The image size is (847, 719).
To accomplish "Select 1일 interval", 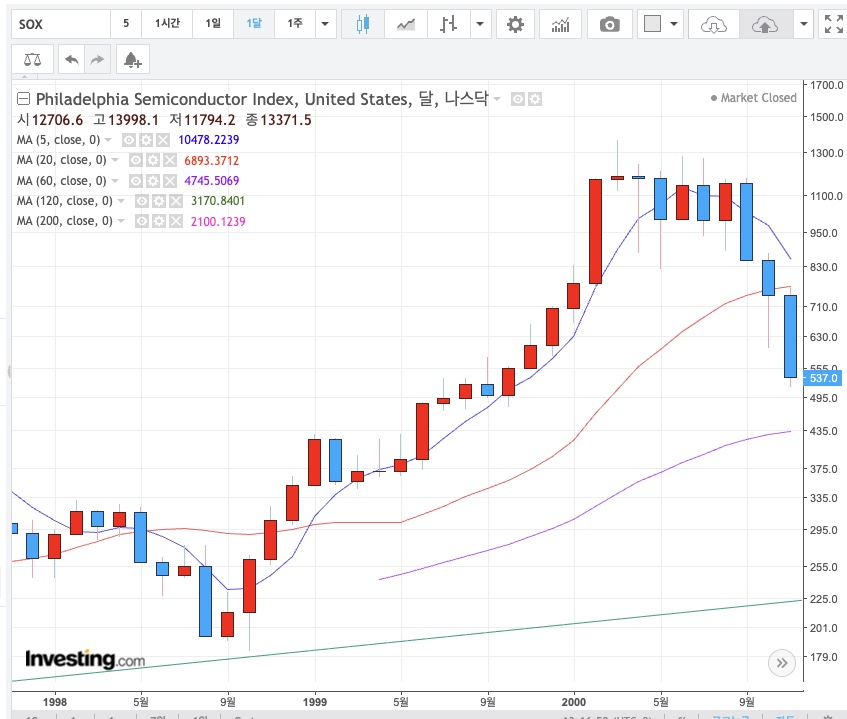I will click(213, 24).
